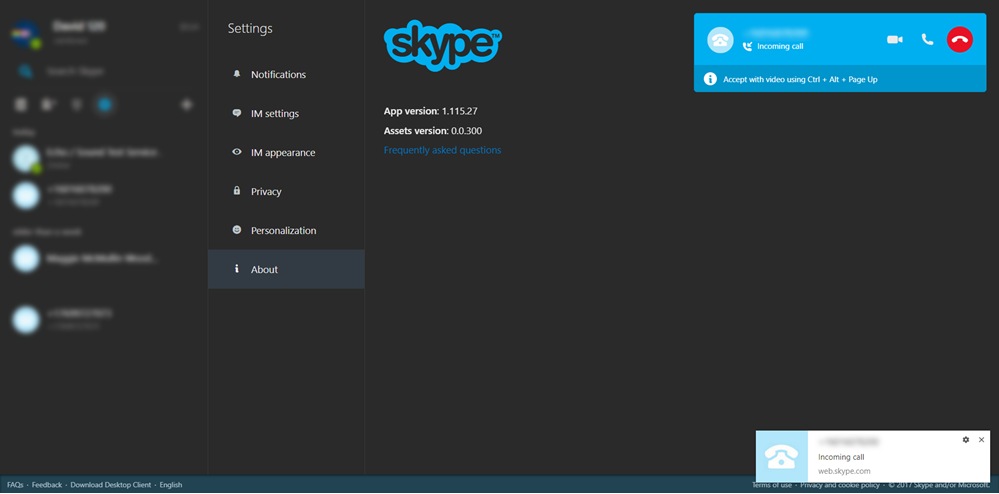Image resolution: width=999 pixels, height=494 pixels.
Task: Click the caller avatar in the call banner
Action: (720, 40)
